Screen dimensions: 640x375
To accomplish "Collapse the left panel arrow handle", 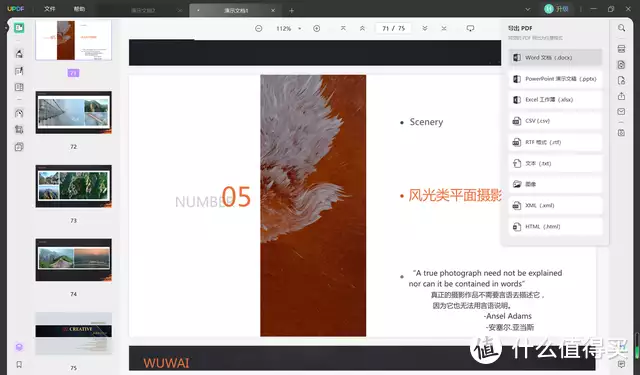I will click(x=6, y=28).
